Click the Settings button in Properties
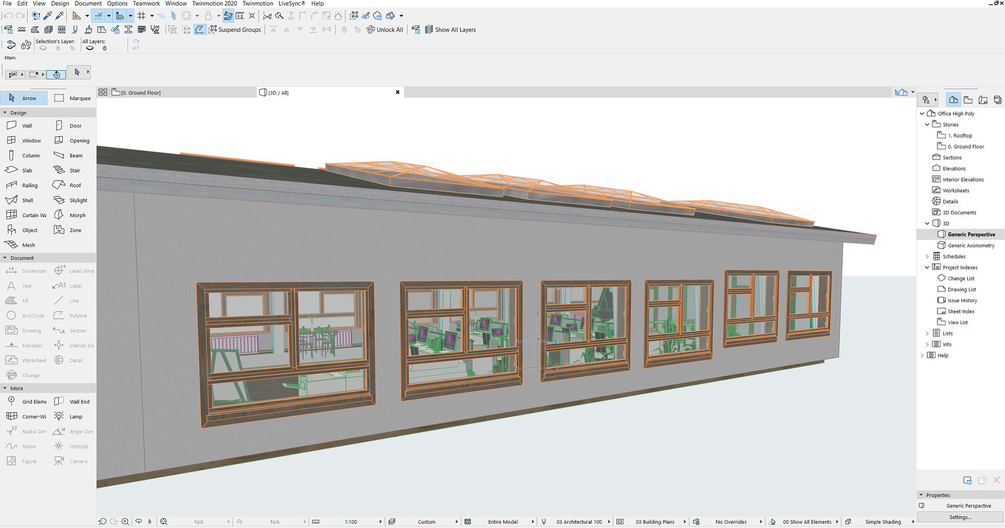1005x528 pixels. [959, 516]
